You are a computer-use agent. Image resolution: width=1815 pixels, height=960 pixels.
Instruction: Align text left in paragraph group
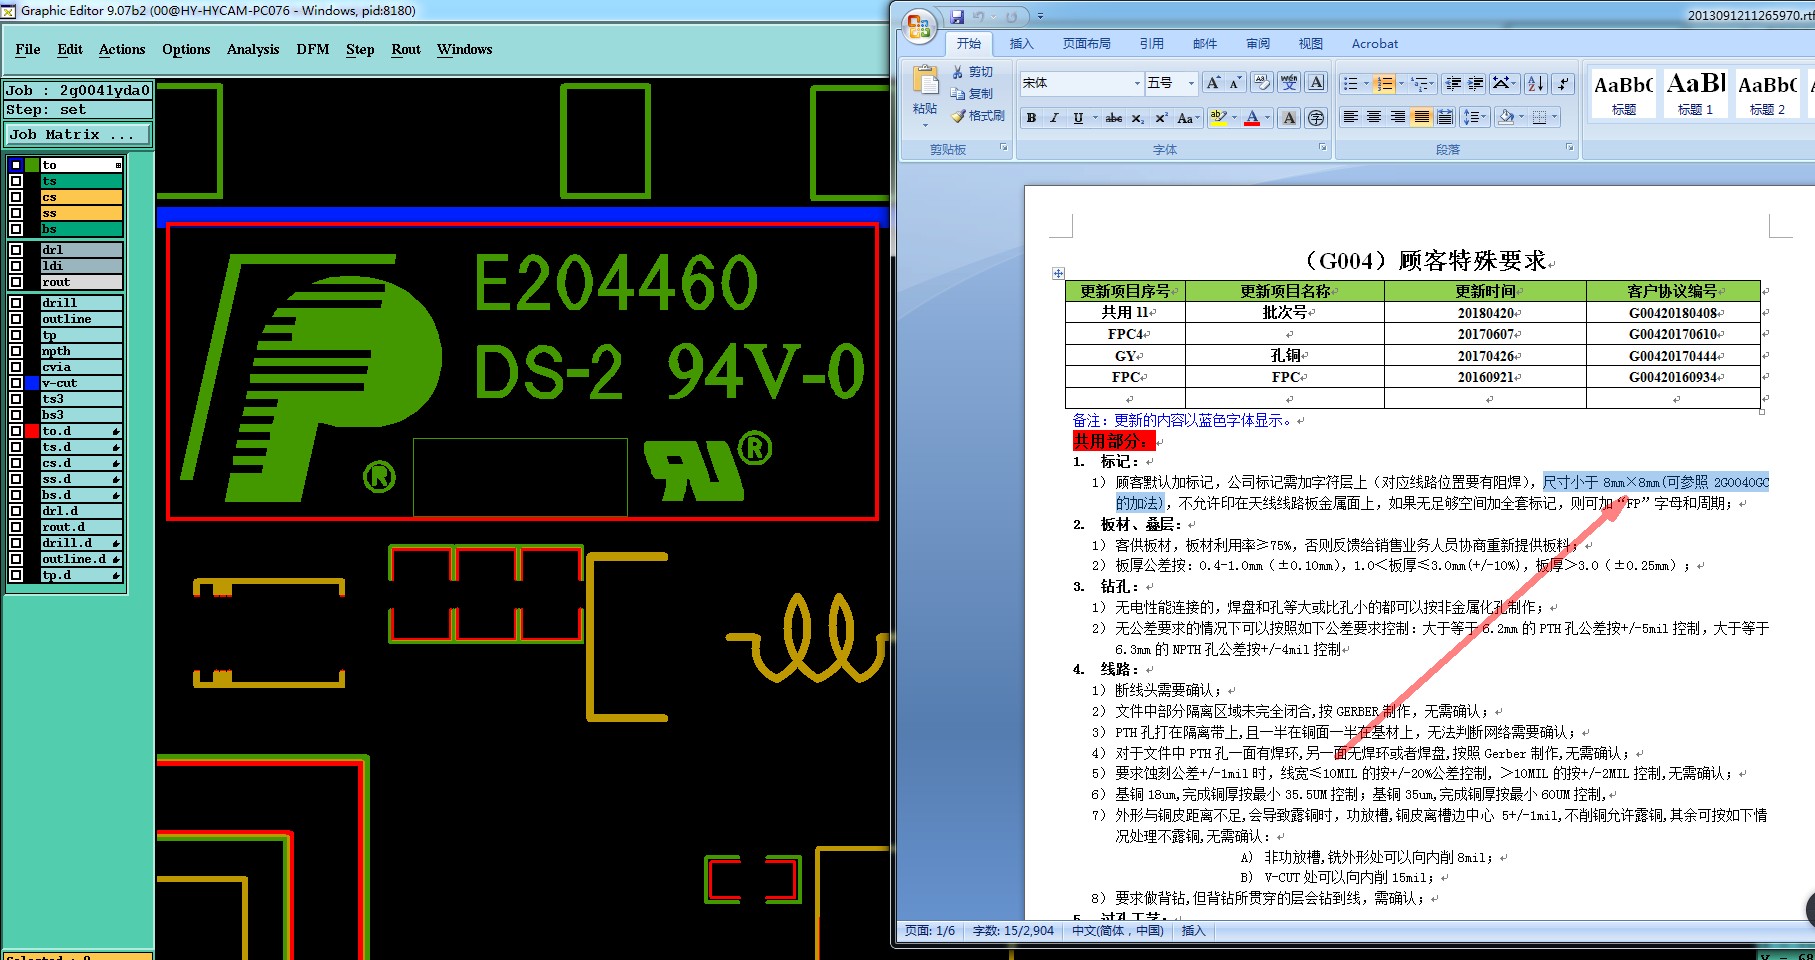1350,118
